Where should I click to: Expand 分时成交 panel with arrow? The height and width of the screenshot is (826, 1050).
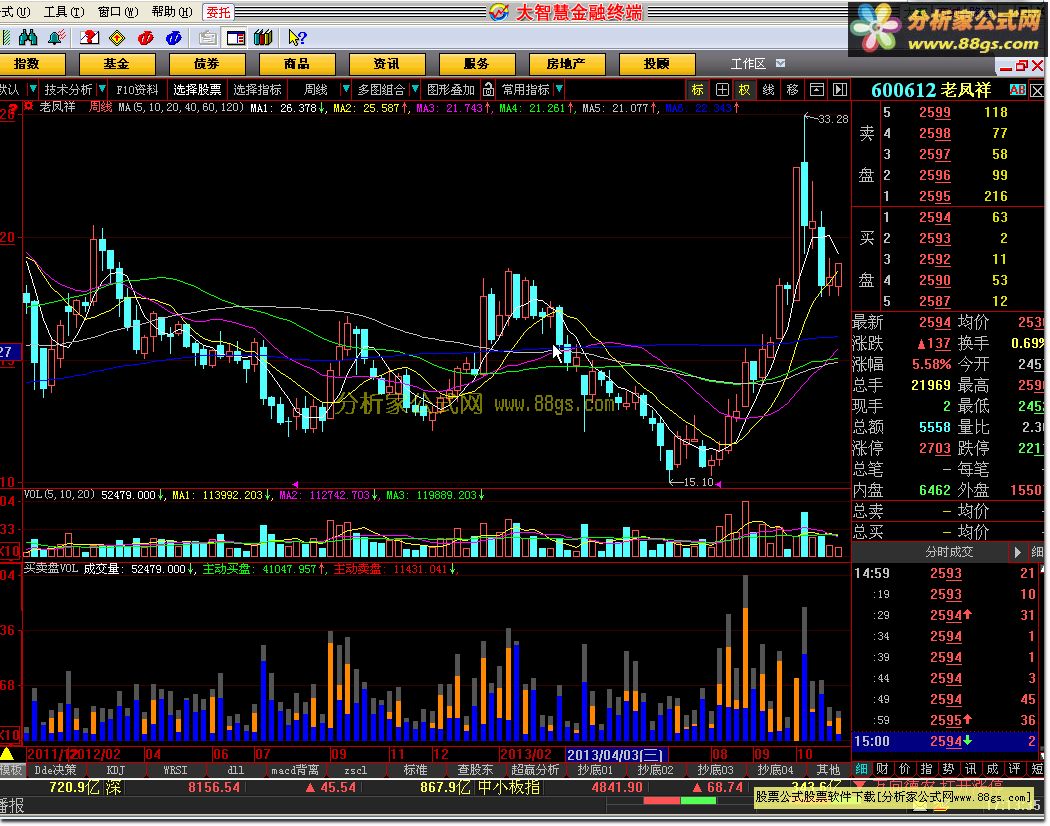[1017, 552]
